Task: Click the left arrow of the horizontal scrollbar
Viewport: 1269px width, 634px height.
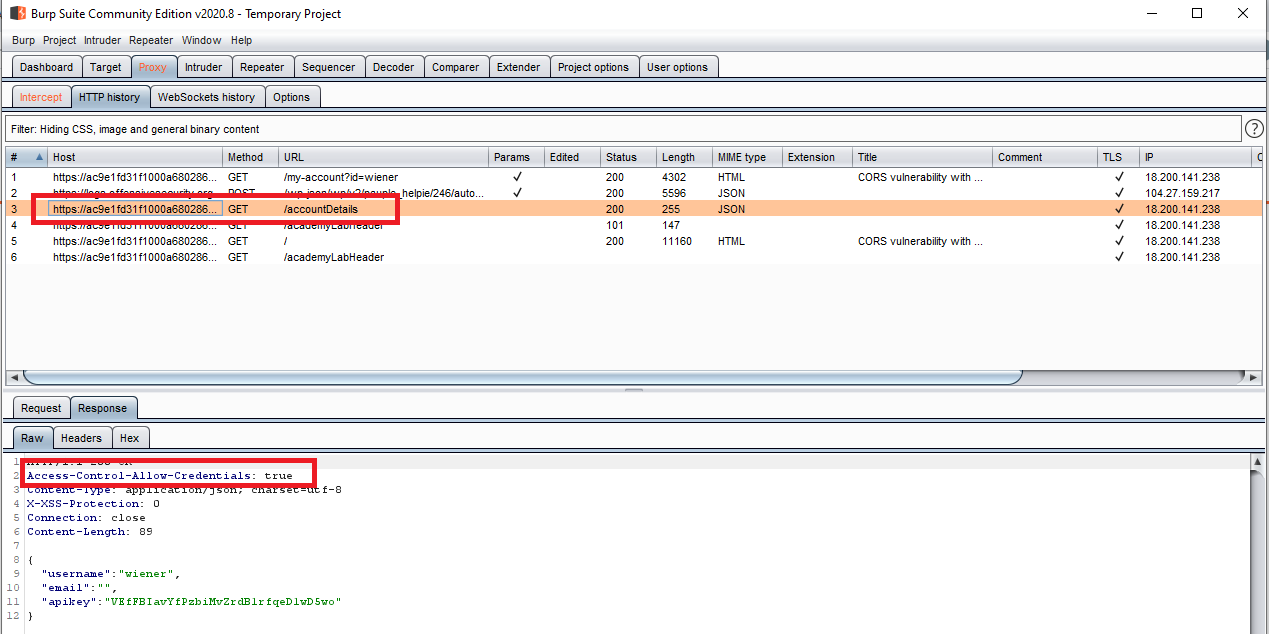Action: pyautogui.click(x=14, y=377)
